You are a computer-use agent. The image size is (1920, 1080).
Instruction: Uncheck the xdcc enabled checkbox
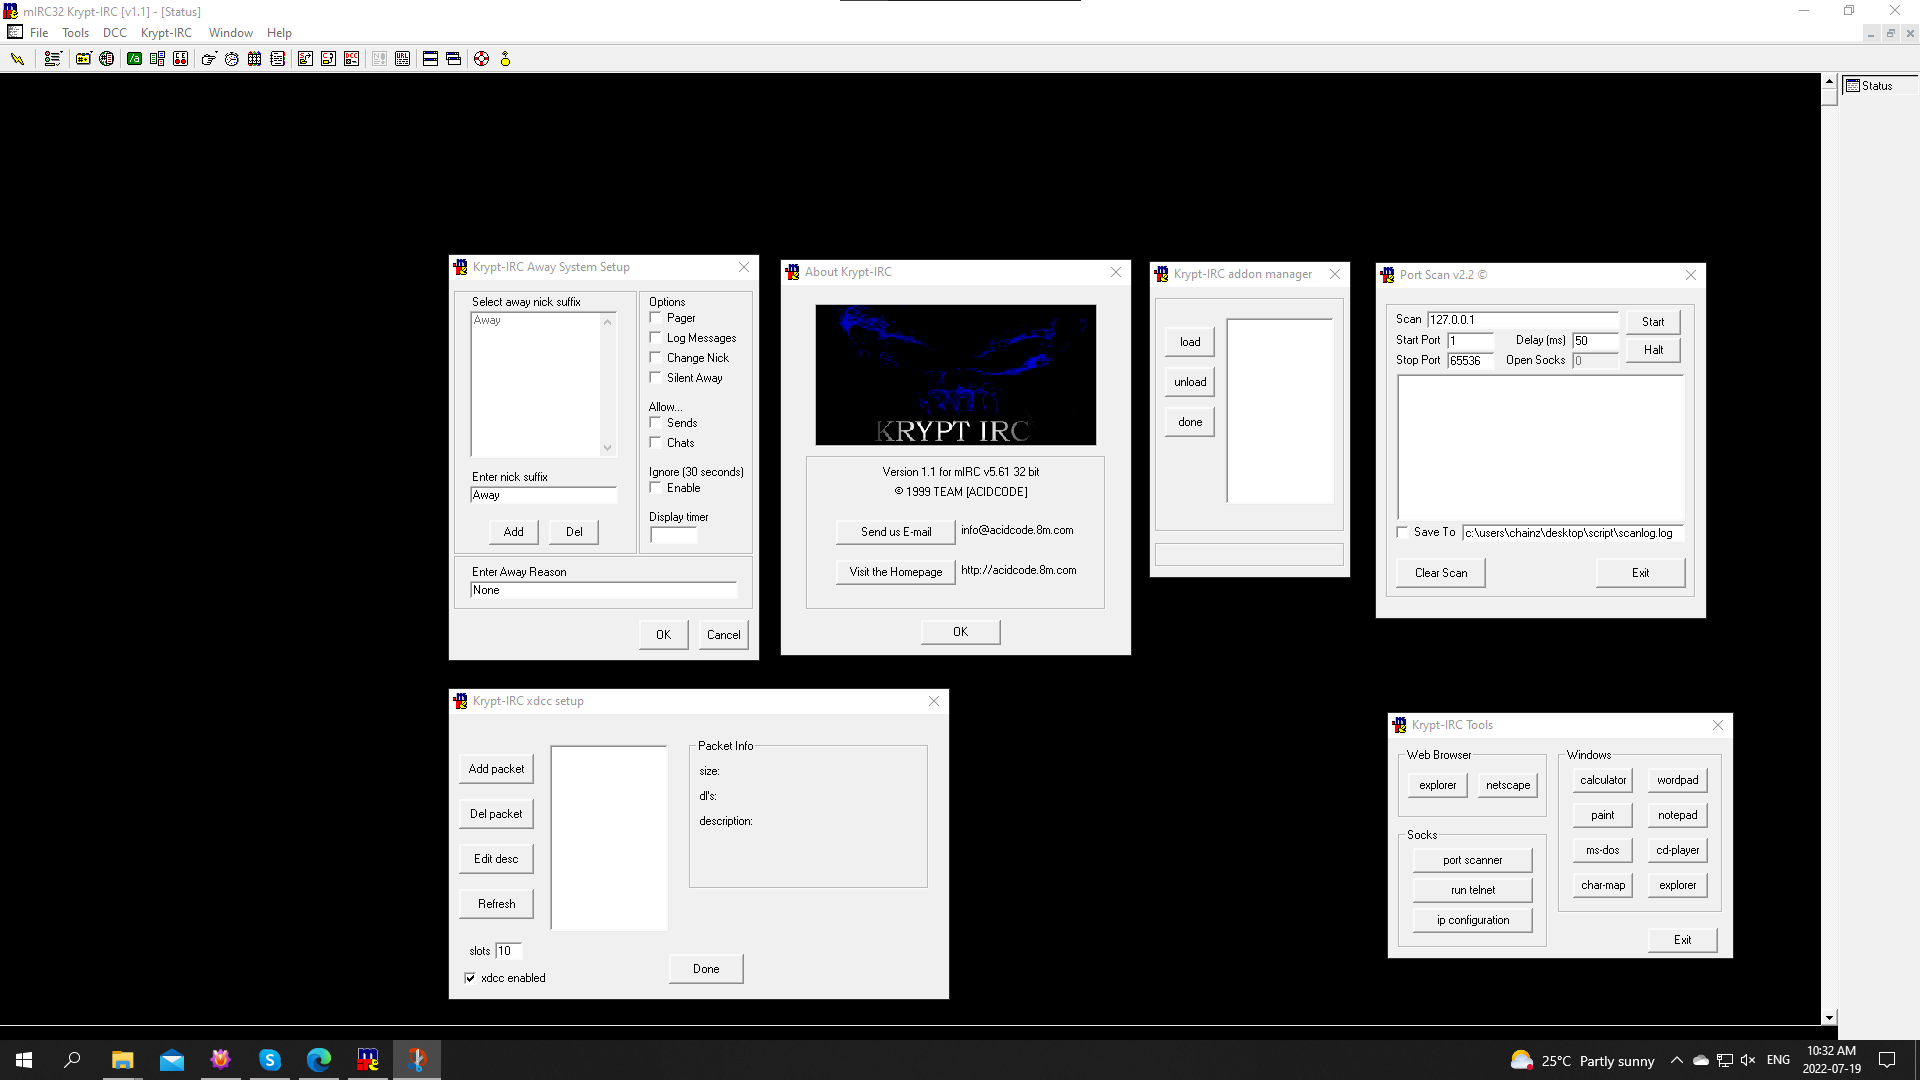click(x=470, y=978)
